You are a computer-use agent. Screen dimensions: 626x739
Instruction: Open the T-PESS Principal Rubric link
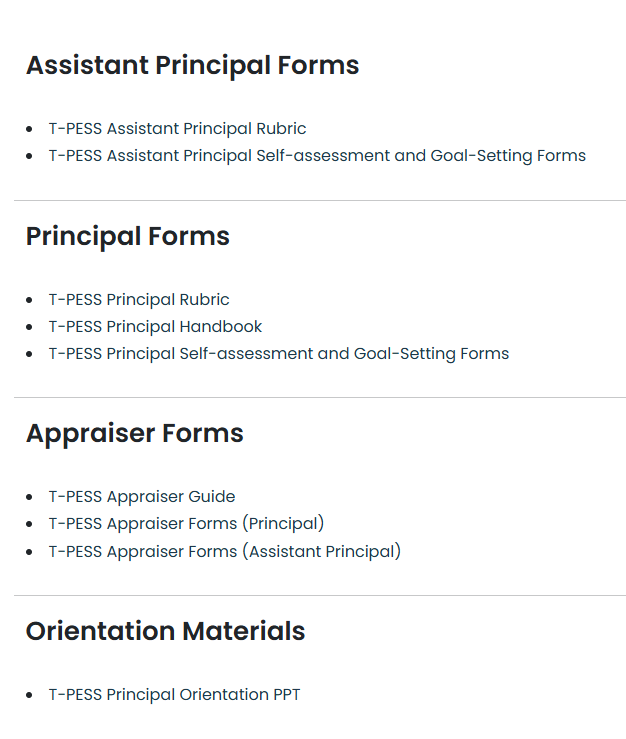139,300
